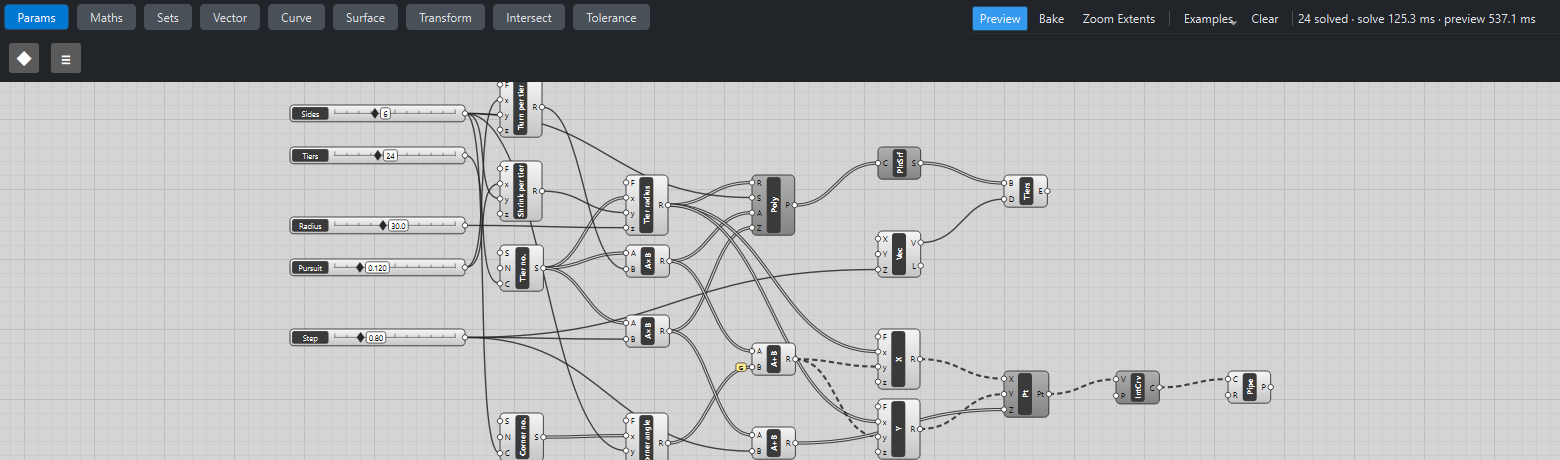The height and width of the screenshot is (460, 1560).
Task: Click the Tiers slider handle
Action: click(378, 155)
